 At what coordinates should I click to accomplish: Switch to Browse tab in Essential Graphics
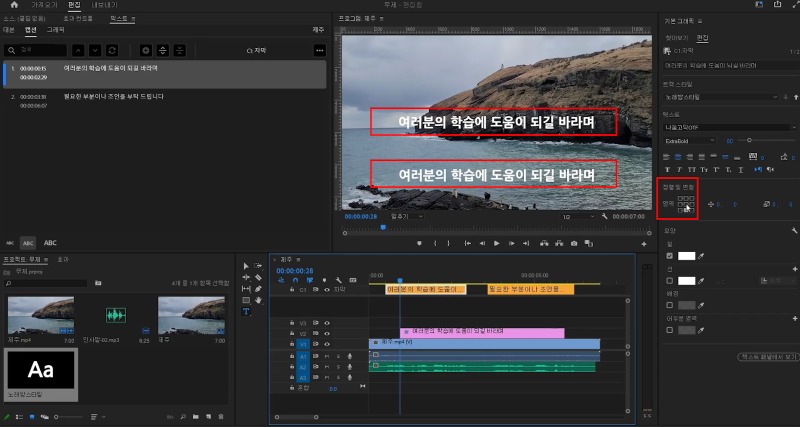pyautogui.click(x=677, y=38)
